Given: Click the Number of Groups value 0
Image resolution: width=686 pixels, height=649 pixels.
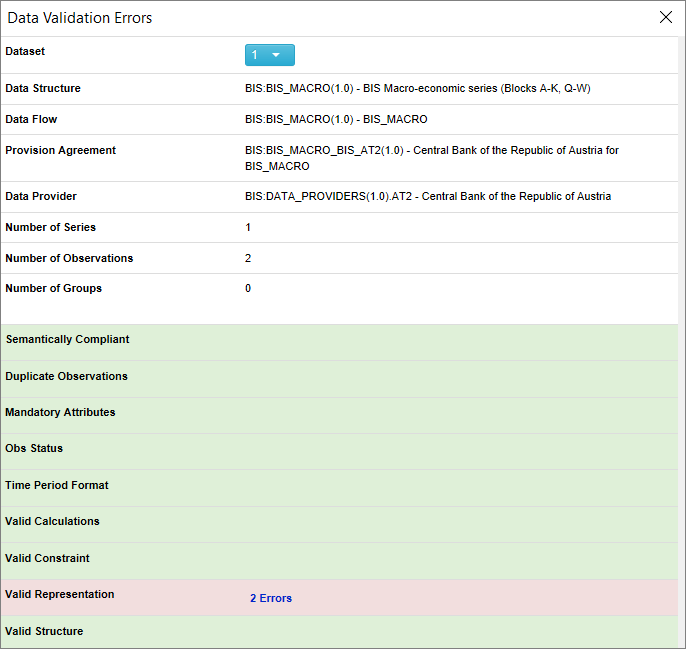Looking at the screenshot, I should 248,288.
